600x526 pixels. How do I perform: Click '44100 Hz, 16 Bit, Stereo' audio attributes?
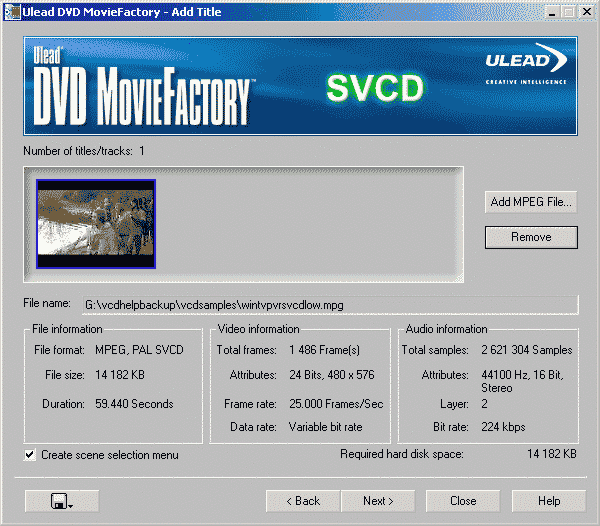pos(522,381)
